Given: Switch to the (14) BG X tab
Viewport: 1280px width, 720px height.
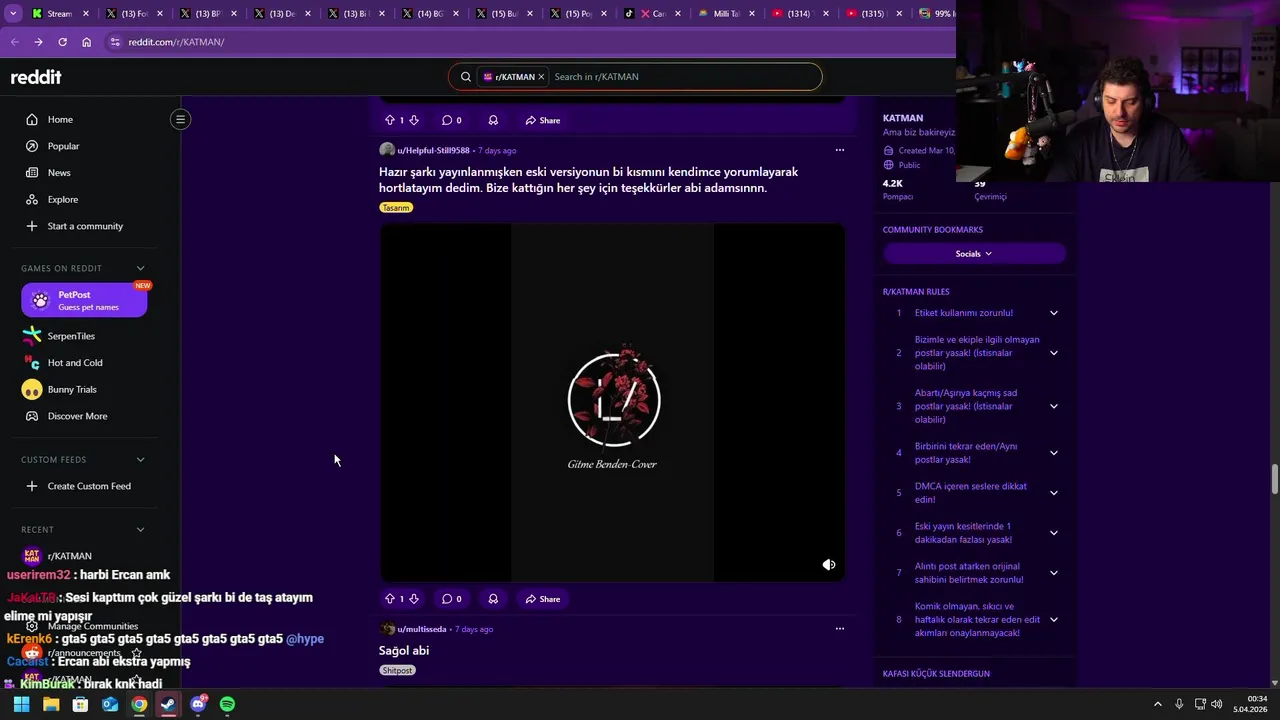Looking at the screenshot, I should (431, 14).
